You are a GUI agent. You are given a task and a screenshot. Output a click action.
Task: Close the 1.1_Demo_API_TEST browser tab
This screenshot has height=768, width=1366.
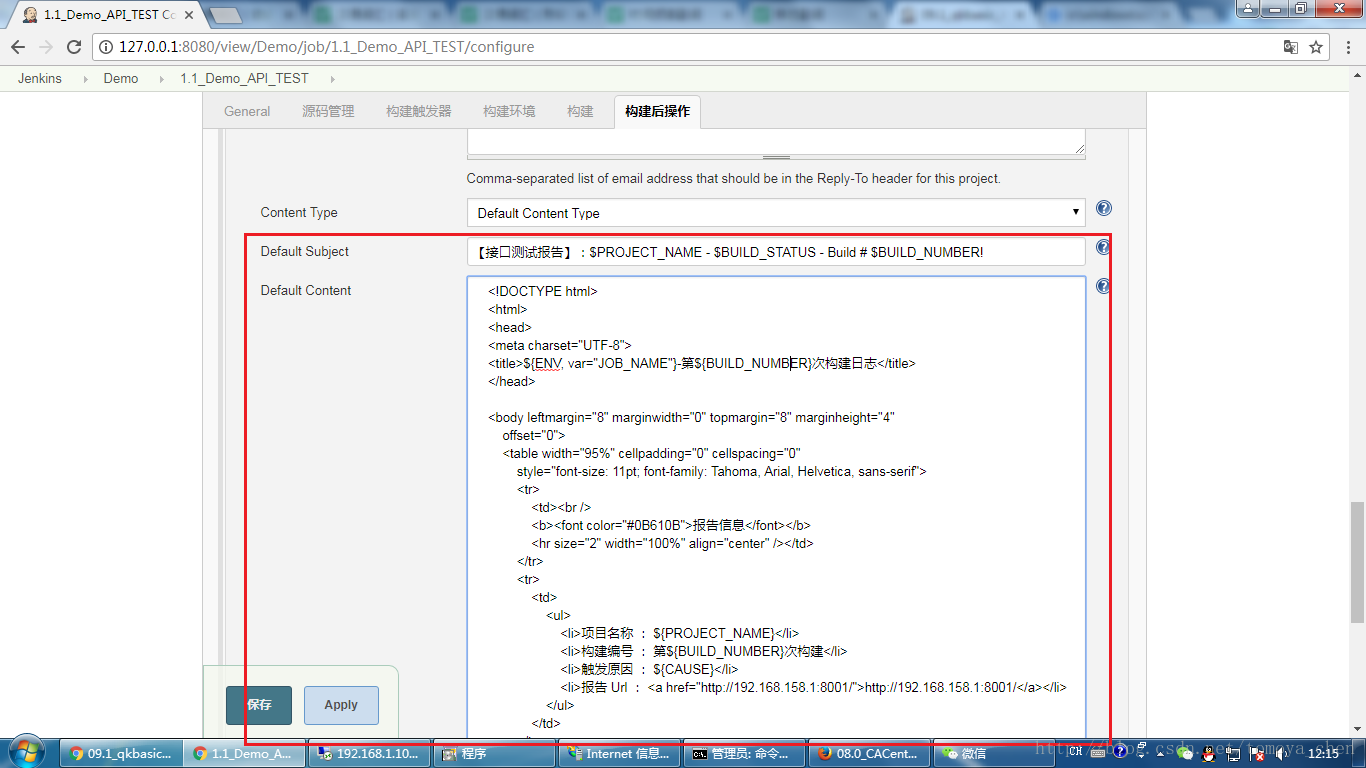click(190, 15)
